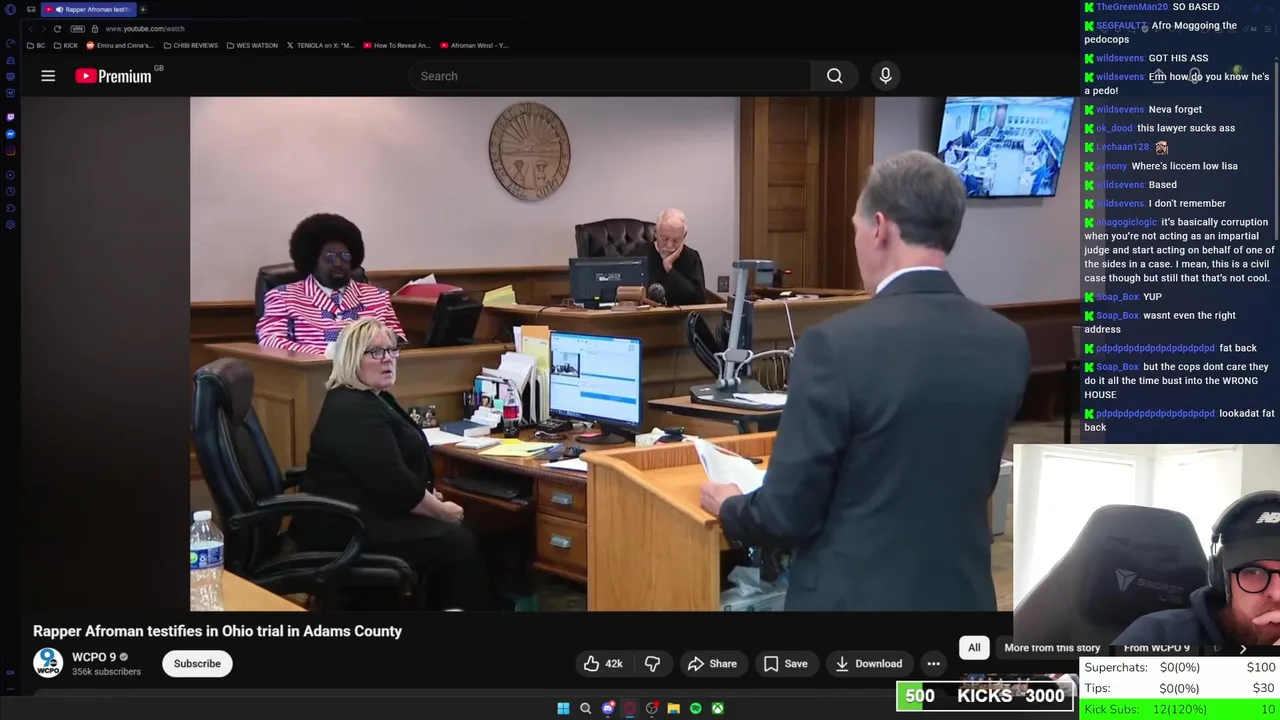Click the green Kick Subs progress bar
The height and width of the screenshot is (720, 1280).
[1180, 709]
